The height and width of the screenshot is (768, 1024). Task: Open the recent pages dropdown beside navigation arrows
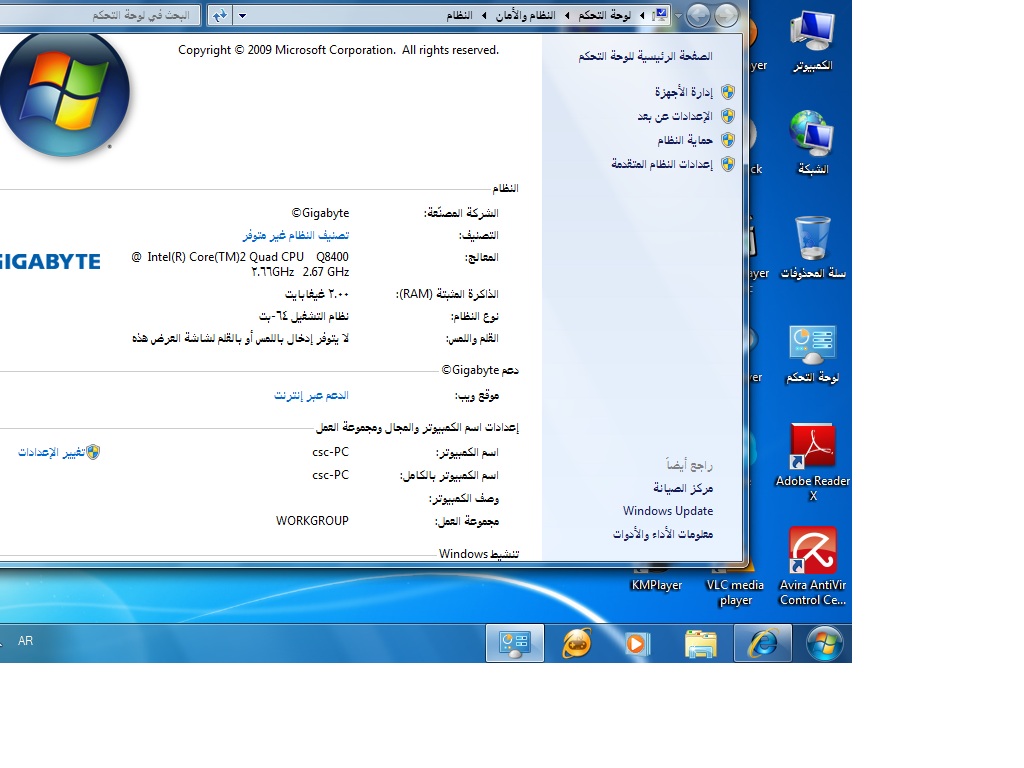(678, 16)
